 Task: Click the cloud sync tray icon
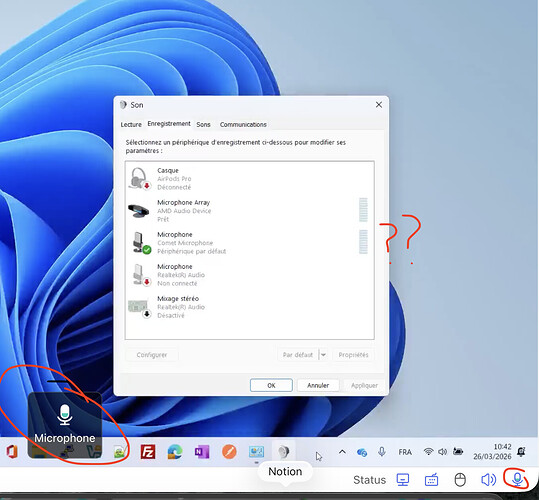(x=362, y=452)
